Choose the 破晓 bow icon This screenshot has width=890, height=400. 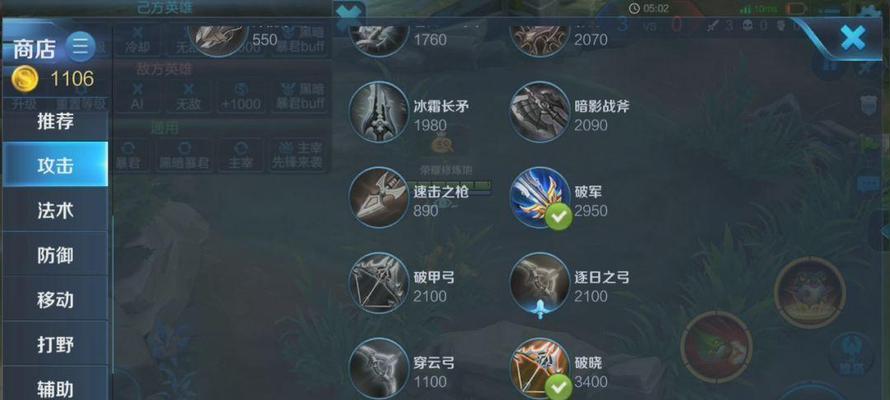tap(540, 369)
